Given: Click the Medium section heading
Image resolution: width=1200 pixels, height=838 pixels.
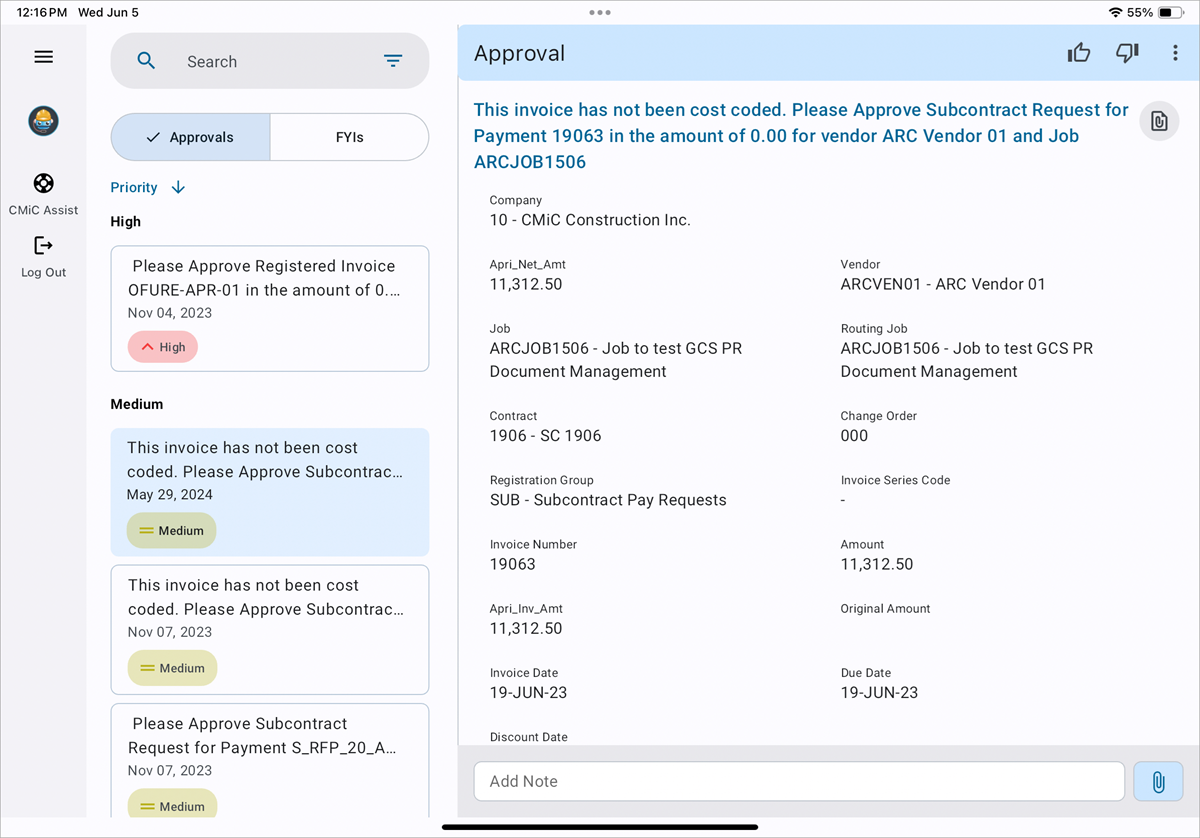Looking at the screenshot, I should [137, 404].
